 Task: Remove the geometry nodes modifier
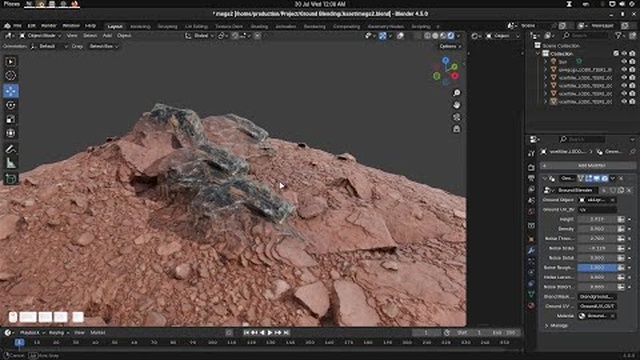[621, 178]
